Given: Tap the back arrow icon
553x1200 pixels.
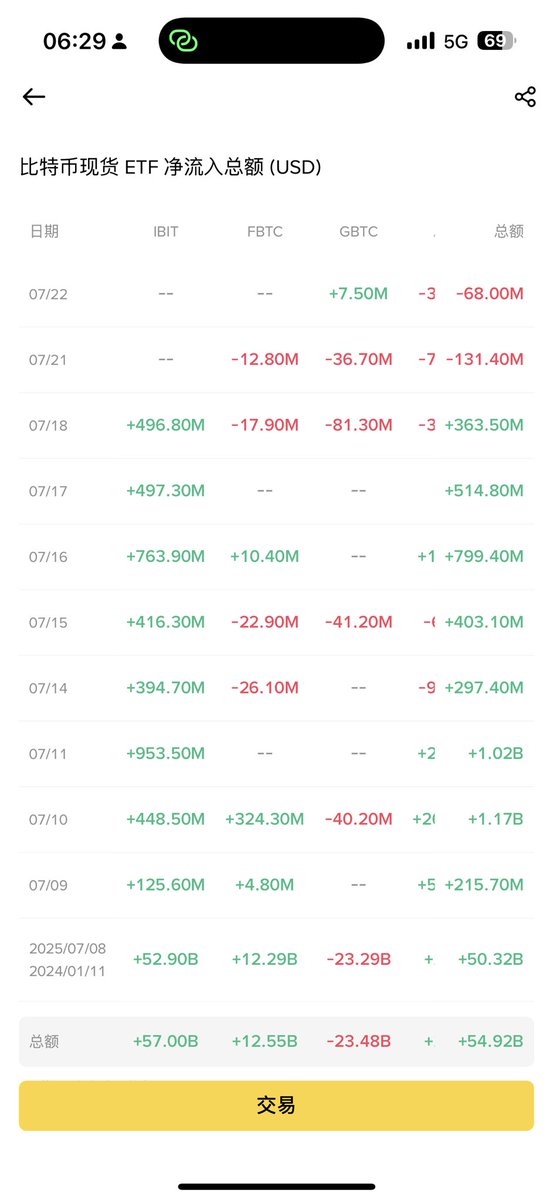Looking at the screenshot, I should [x=34, y=96].
